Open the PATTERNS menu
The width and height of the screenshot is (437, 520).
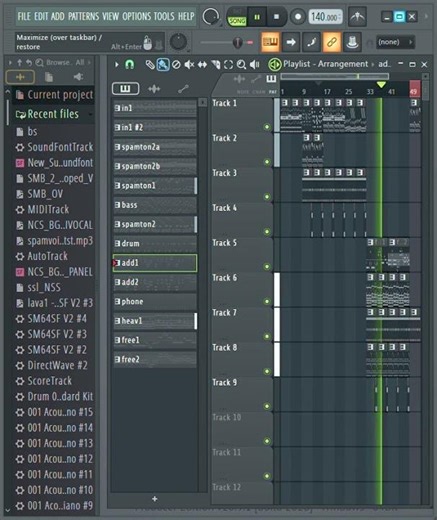point(83,16)
